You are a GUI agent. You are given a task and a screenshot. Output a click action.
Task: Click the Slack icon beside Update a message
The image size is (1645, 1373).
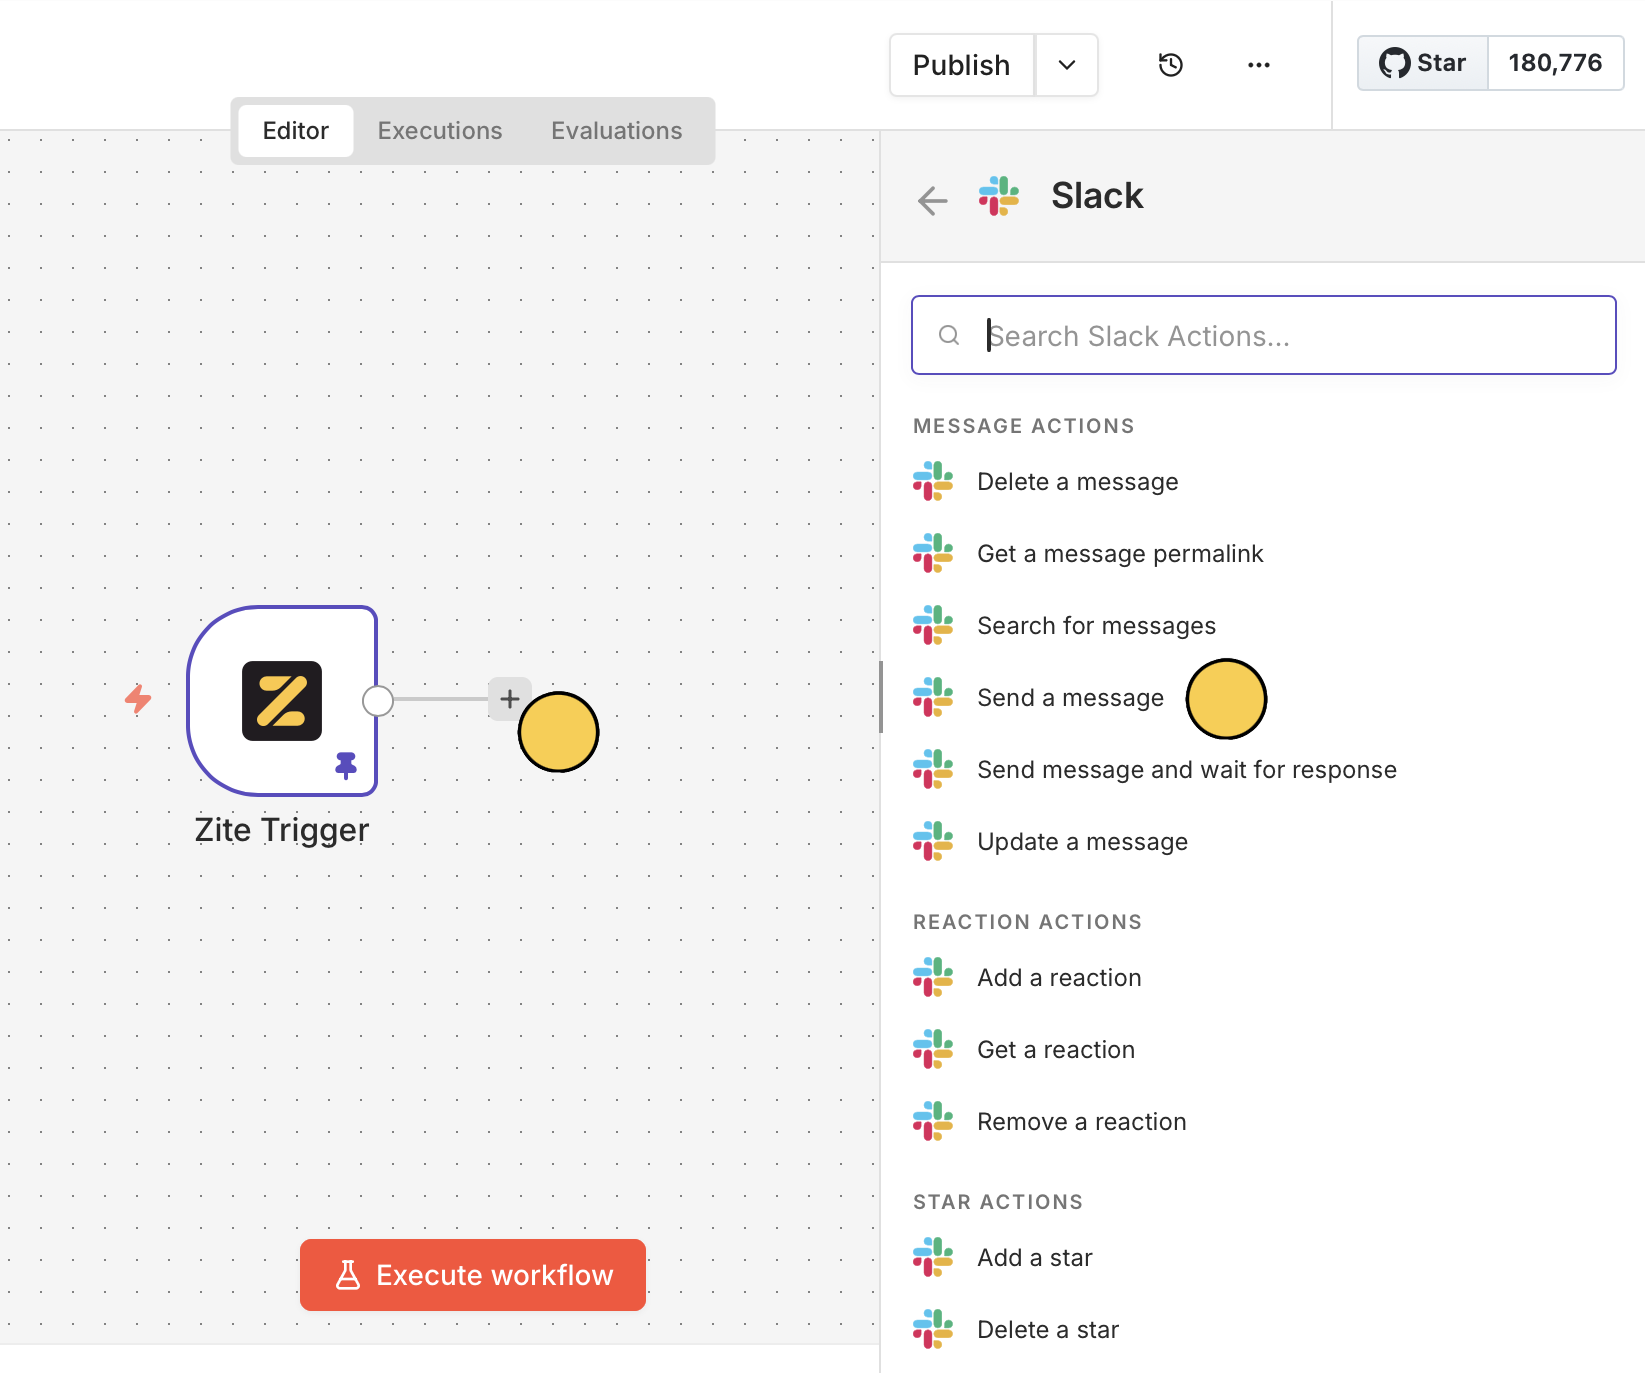coord(933,842)
